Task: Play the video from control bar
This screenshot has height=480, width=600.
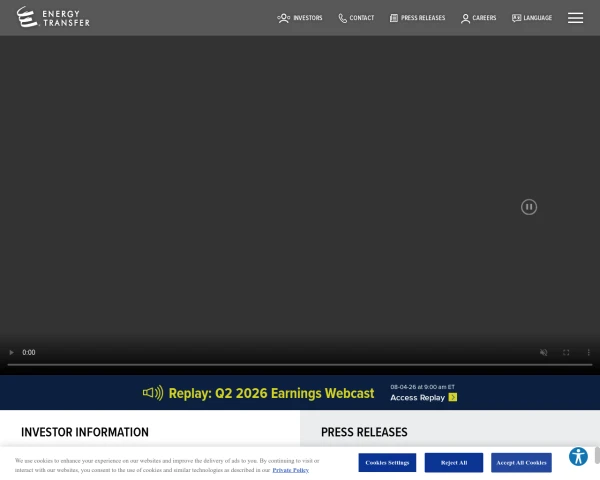Action: pyautogui.click(x=11, y=352)
